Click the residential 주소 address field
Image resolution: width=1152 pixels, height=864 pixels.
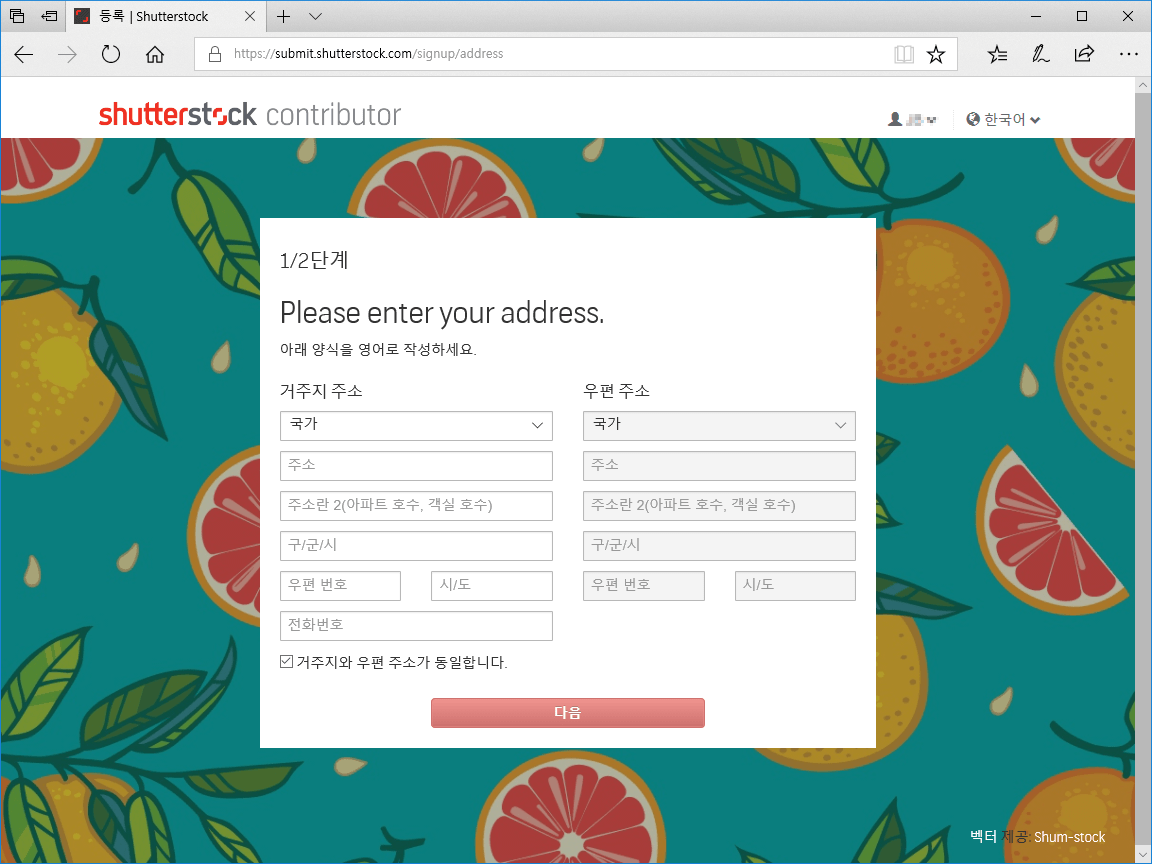tap(416, 466)
